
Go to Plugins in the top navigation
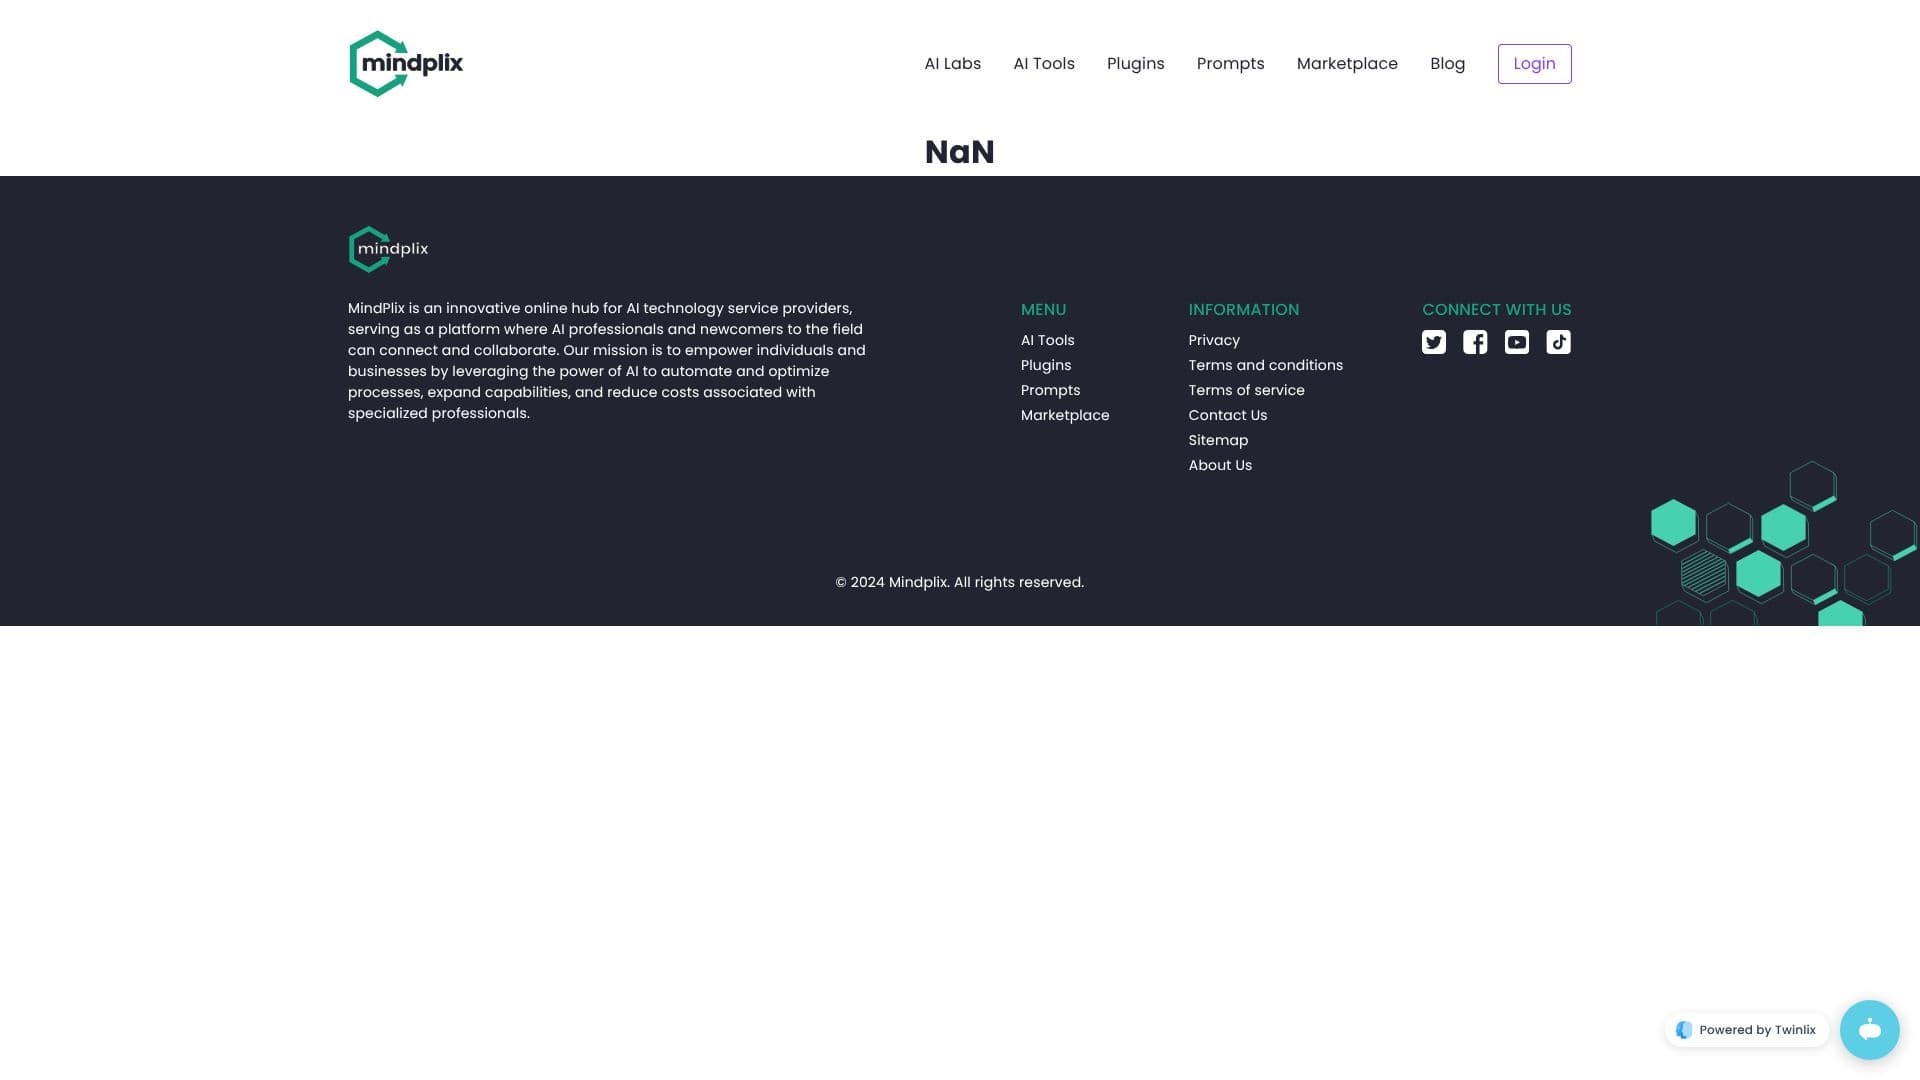pyautogui.click(x=1135, y=64)
